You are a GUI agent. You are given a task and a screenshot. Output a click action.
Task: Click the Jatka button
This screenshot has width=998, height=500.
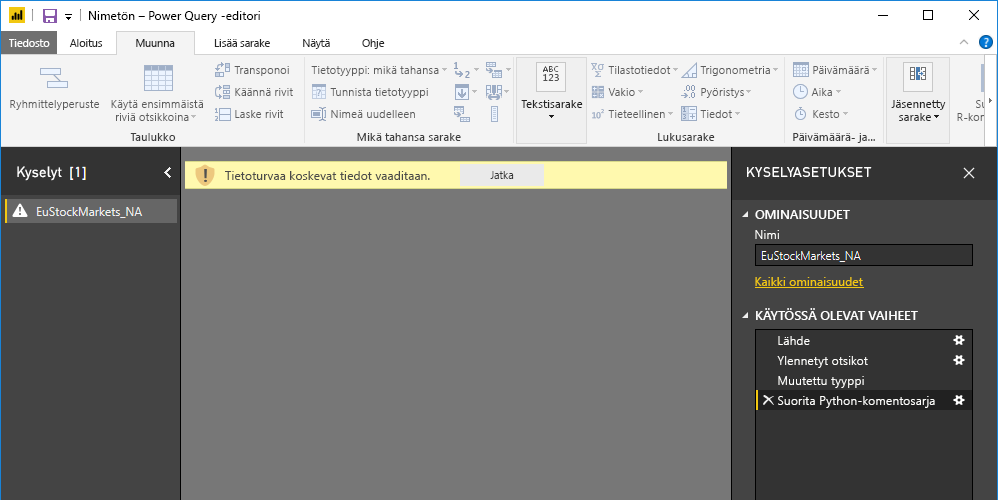coord(502,175)
